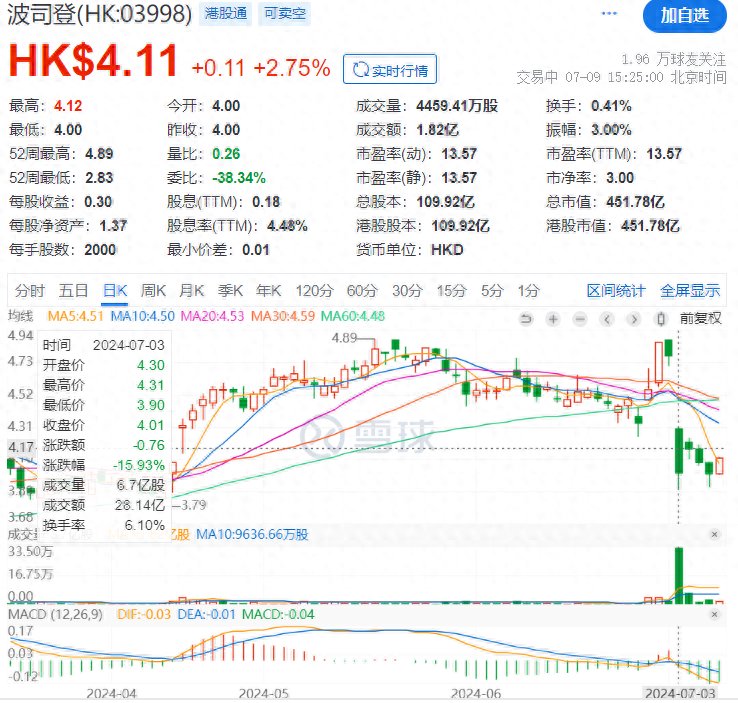Screen dimensions: 738x703
Task: Click the candlestick style icon
Action: coord(660,318)
